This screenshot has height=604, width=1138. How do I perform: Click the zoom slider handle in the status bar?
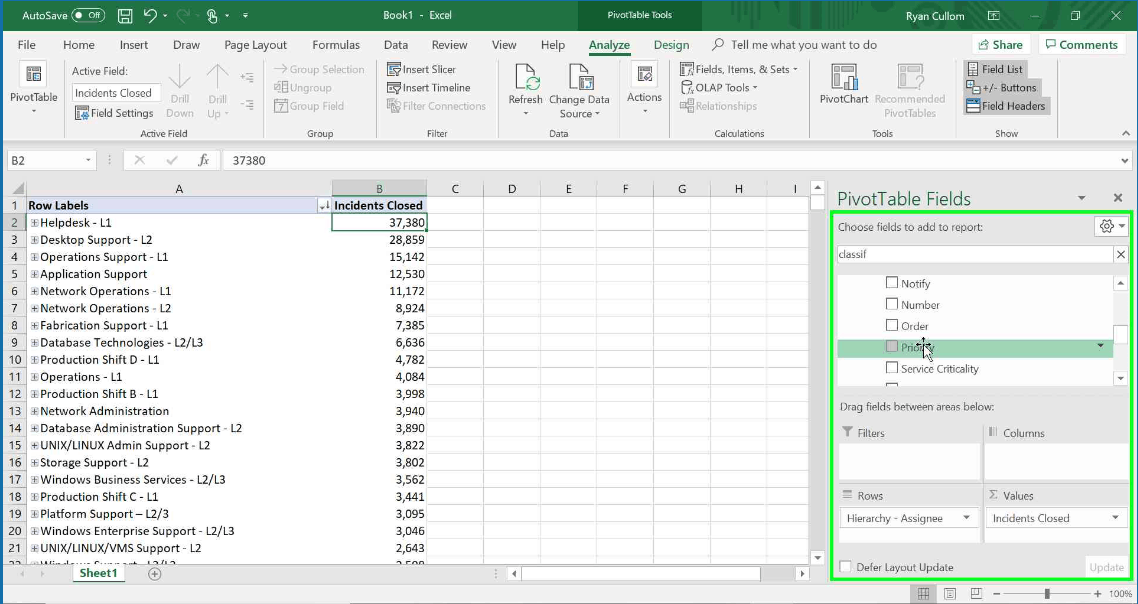pos(1047,594)
